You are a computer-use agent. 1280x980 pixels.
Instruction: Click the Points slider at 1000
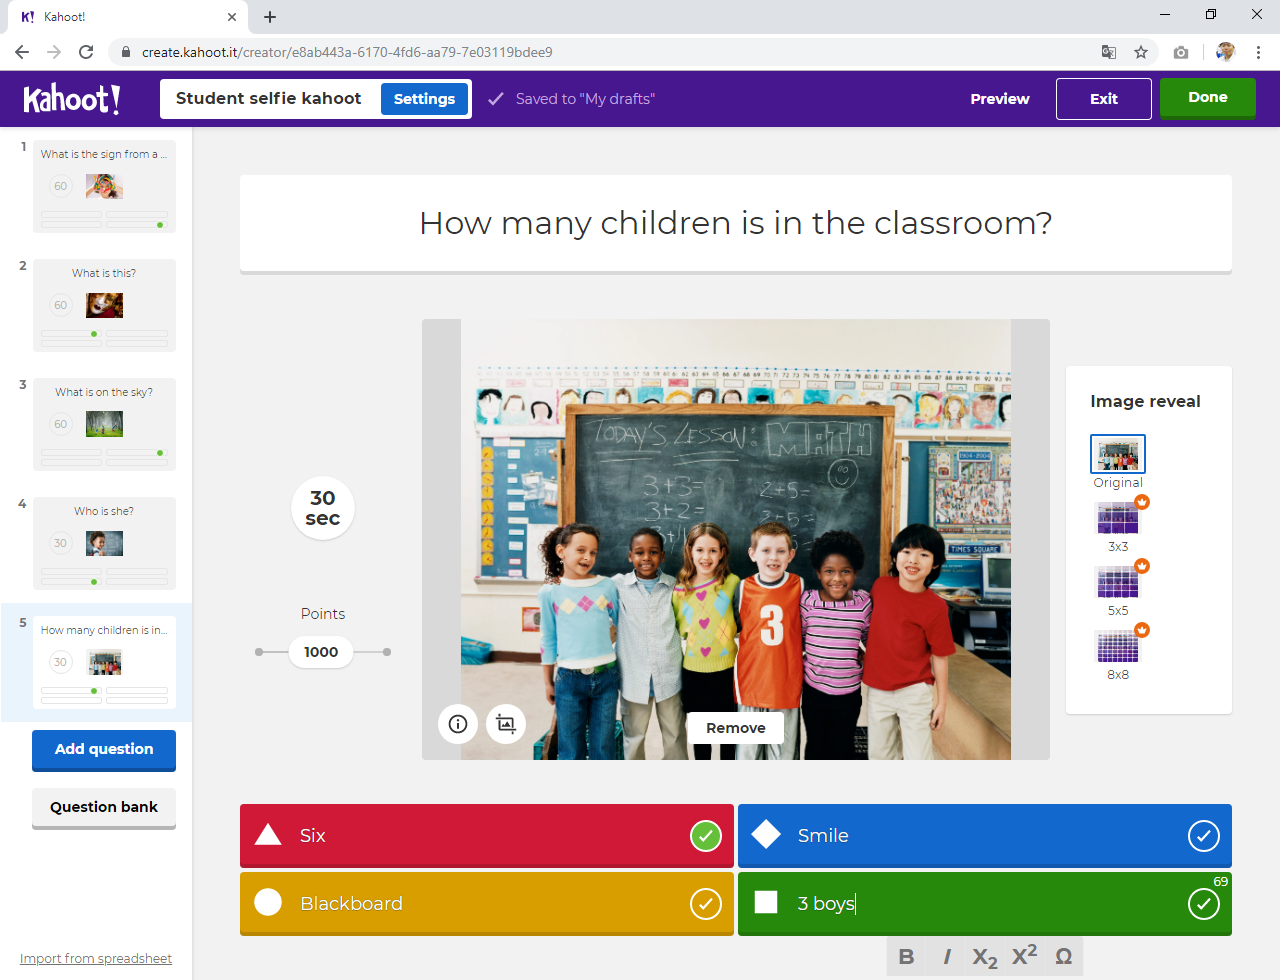[x=321, y=652]
